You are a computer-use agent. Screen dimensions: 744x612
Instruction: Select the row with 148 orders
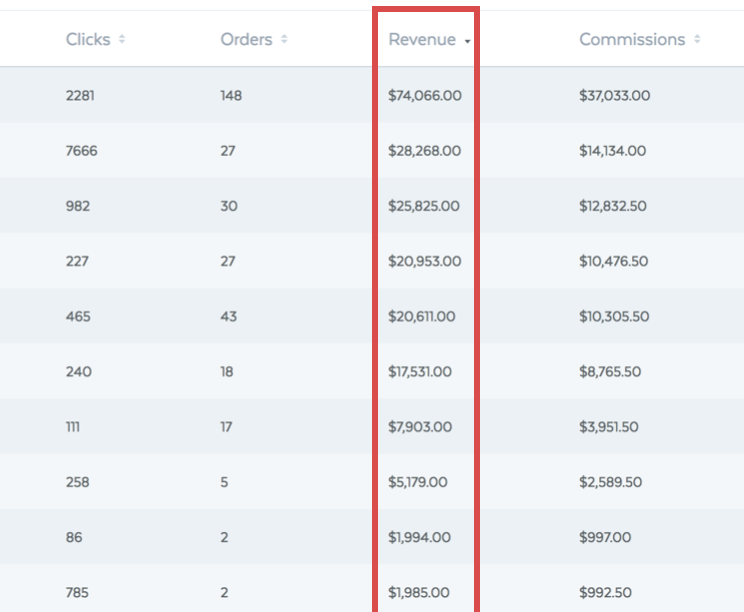[372, 95]
